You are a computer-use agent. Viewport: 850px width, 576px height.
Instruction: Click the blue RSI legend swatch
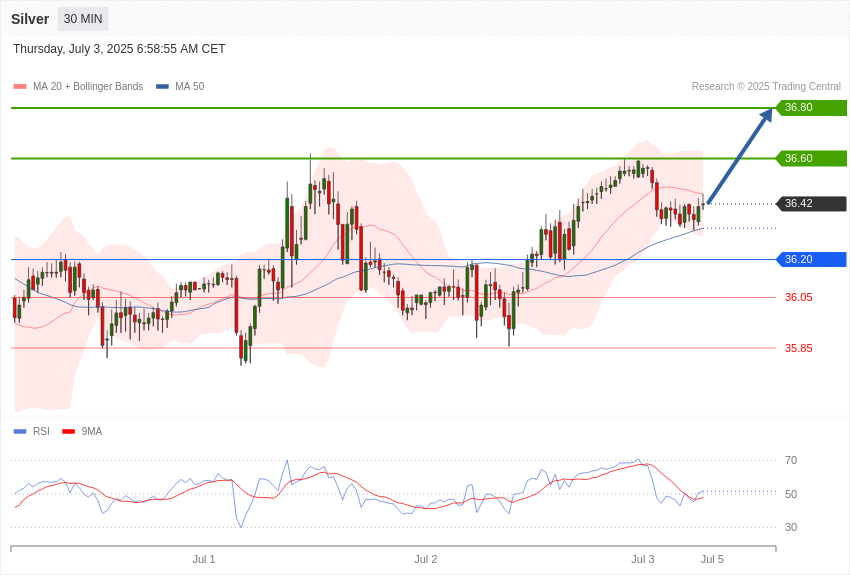pyautogui.click(x=20, y=432)
